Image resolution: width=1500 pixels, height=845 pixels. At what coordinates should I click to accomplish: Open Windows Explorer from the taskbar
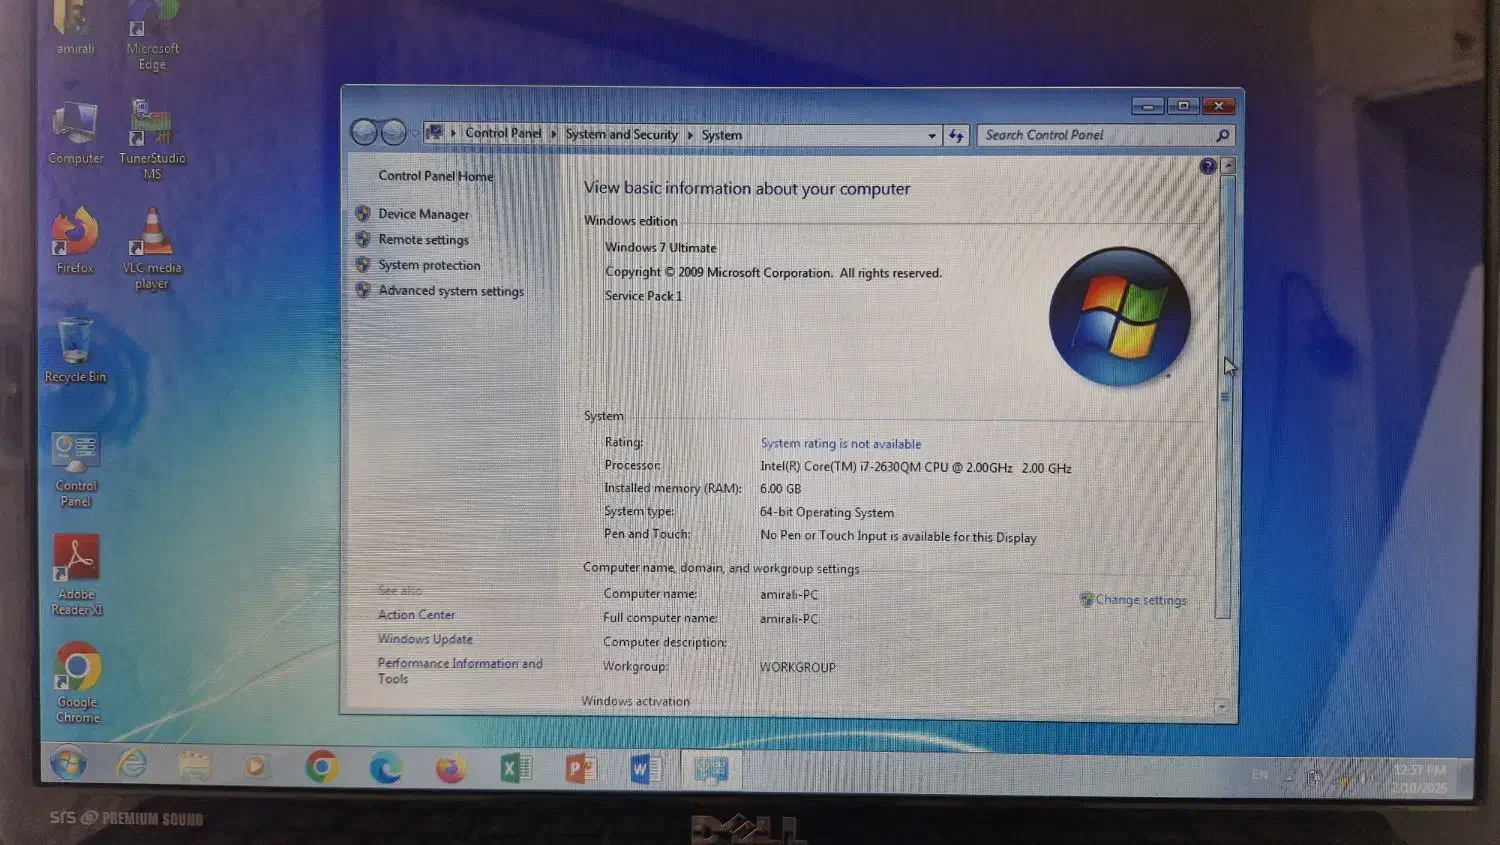pyautogui.click(x=195, y=766)
